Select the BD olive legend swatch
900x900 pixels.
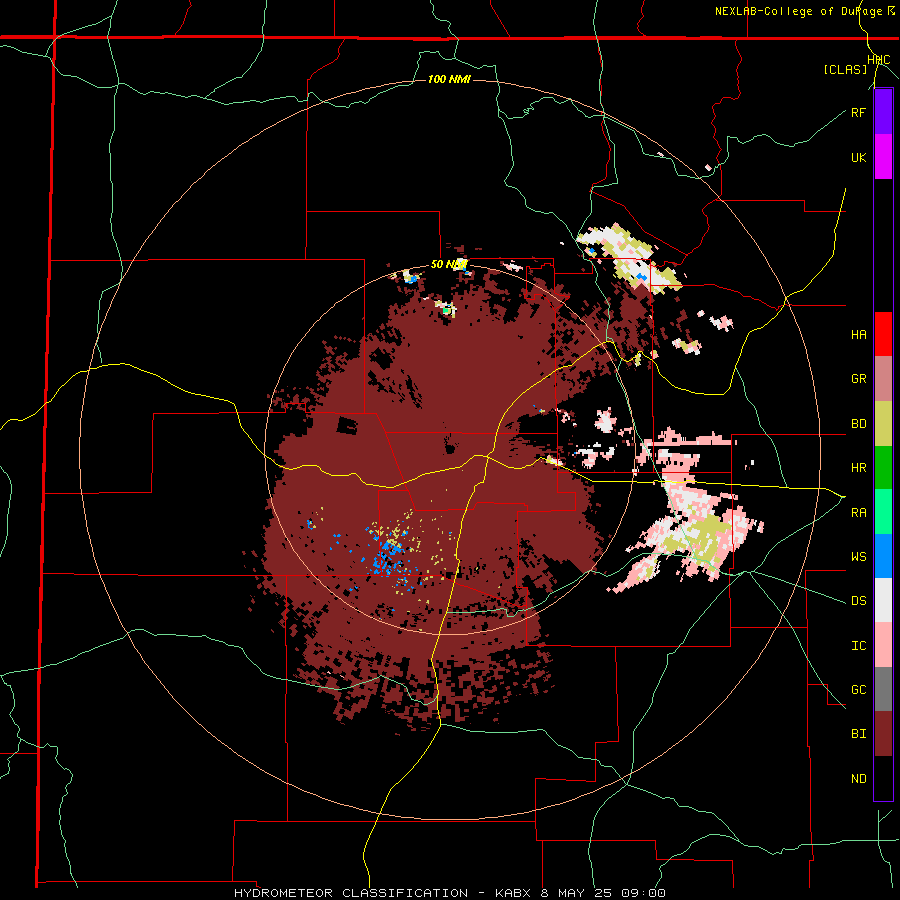pos(883,424)
